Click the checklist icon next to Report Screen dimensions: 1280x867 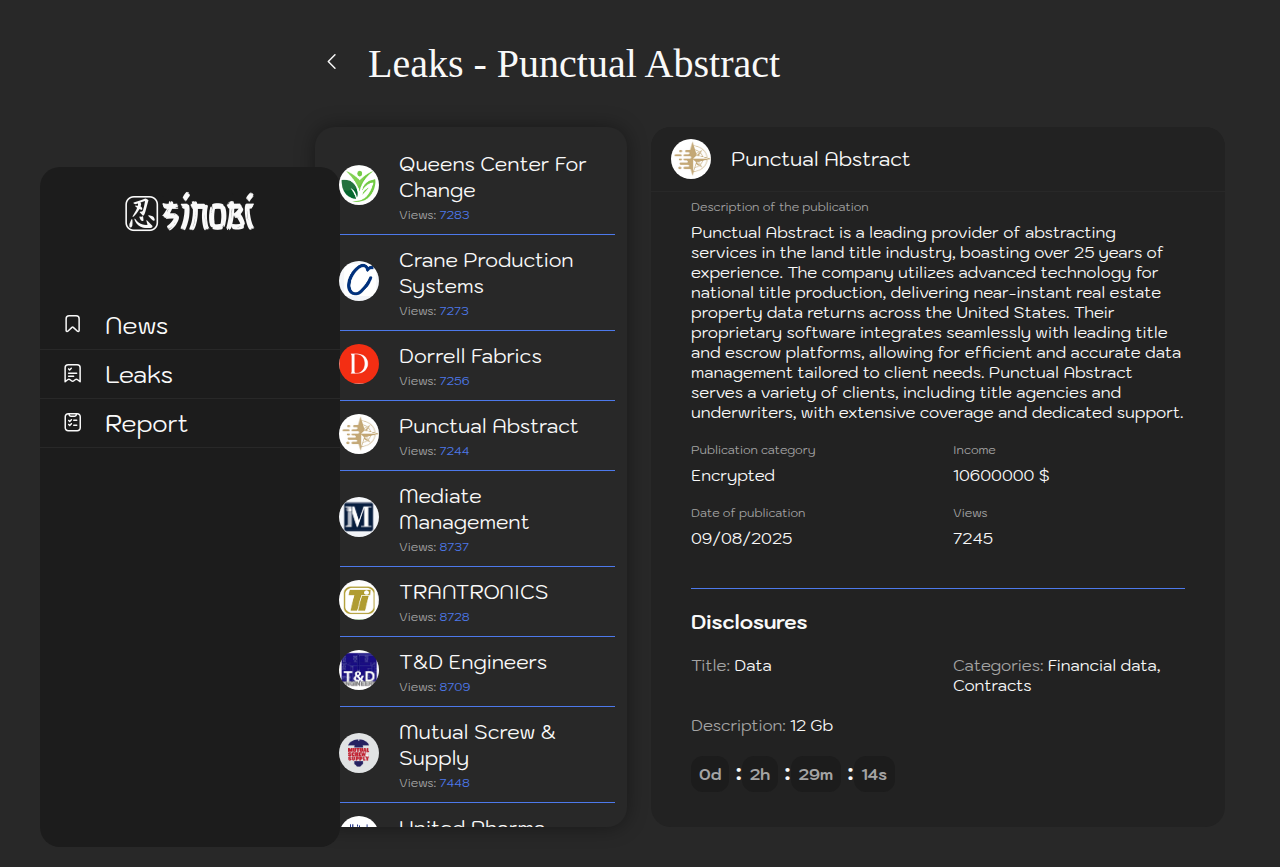pyautogui.click(x=73, y=423)
